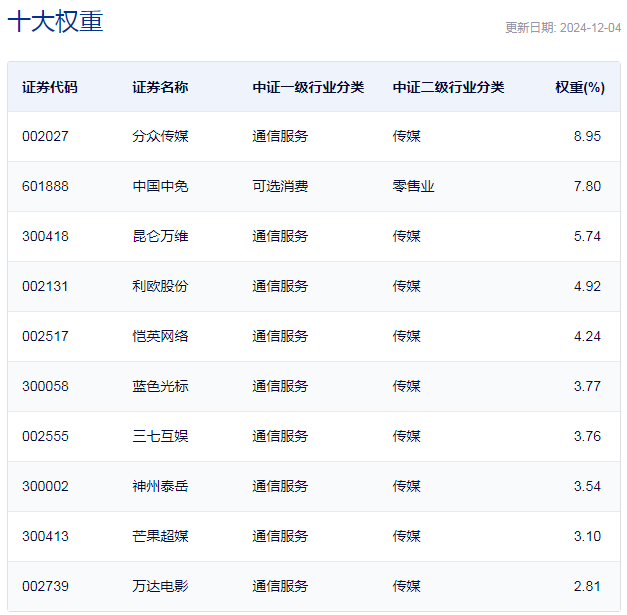Select security name 三七互娱
627x615 pixels.
pyautogui.click(x=160, y=436)
